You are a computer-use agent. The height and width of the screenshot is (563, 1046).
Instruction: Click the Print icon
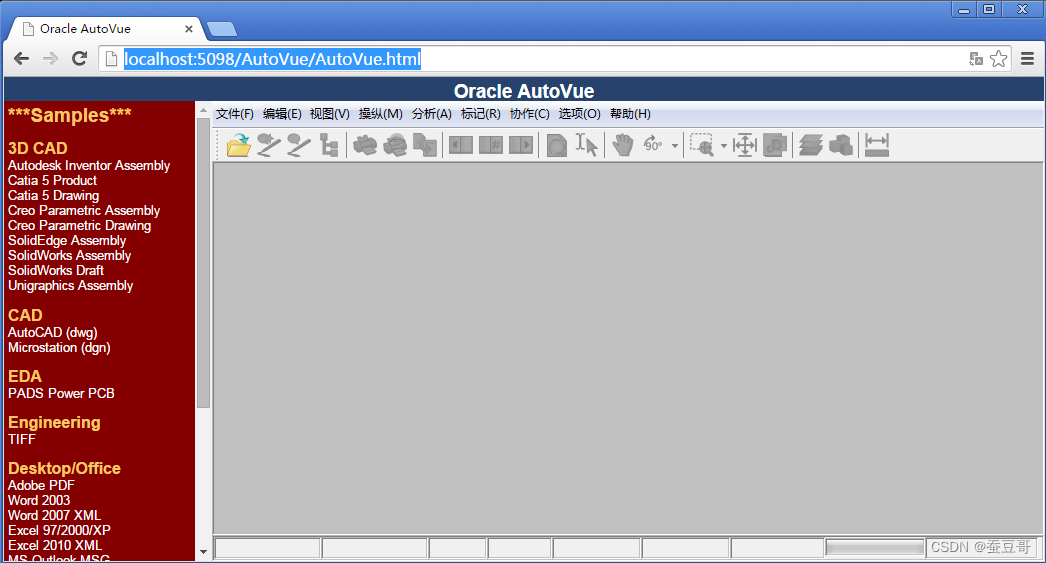tap(365, 145)
